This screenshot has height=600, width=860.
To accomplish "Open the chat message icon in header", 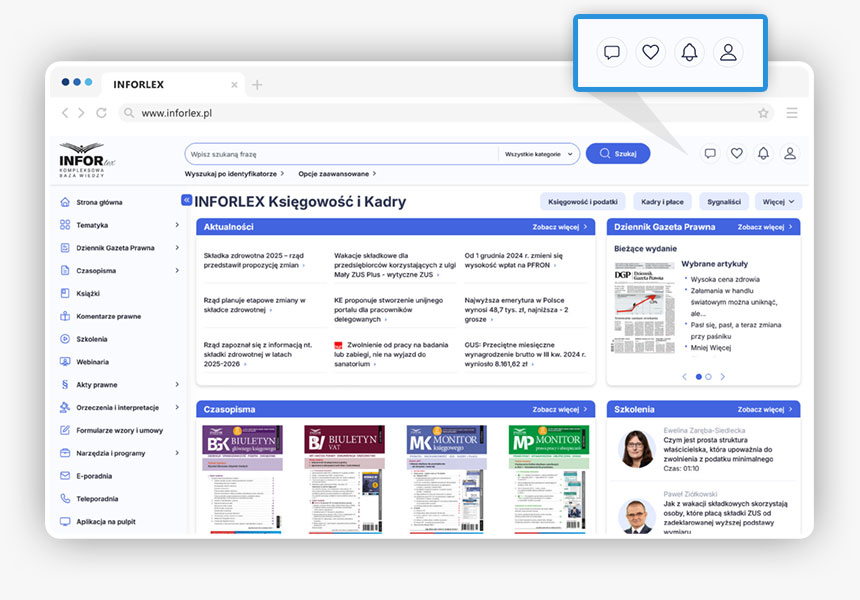I will pos(710,153).
